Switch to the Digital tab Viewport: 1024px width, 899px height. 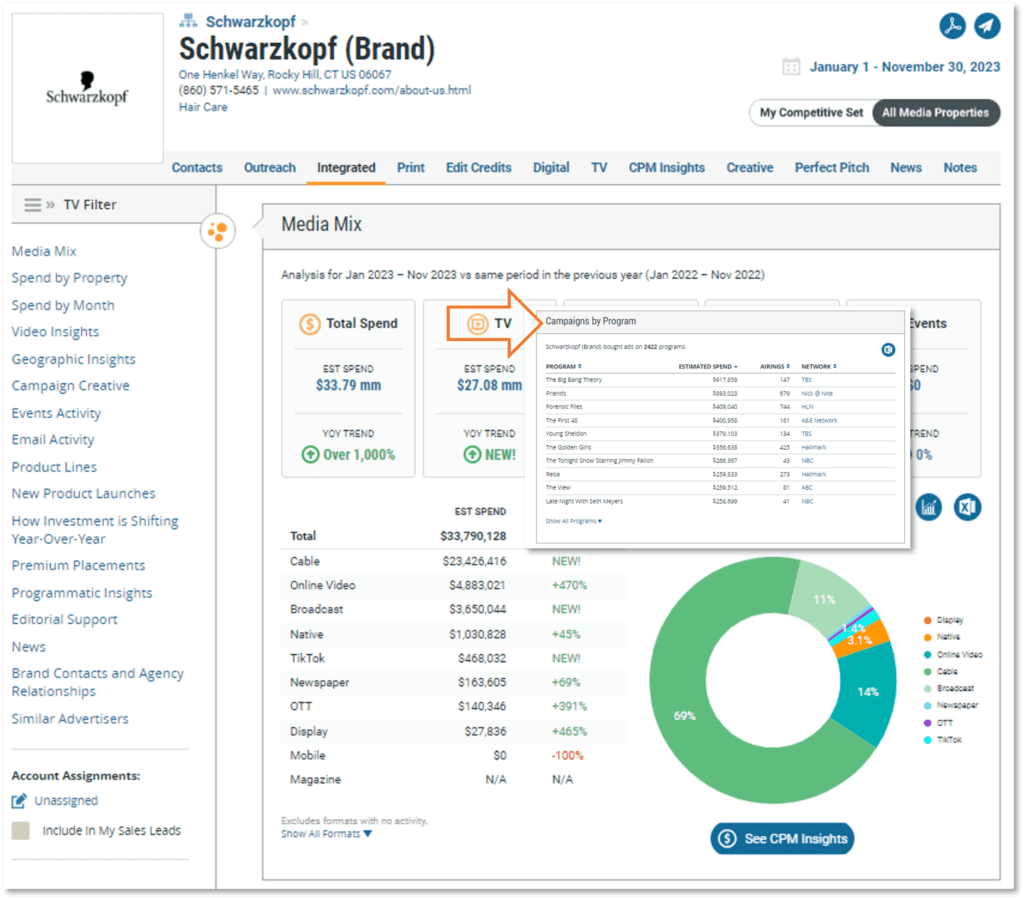coord(551,168)
